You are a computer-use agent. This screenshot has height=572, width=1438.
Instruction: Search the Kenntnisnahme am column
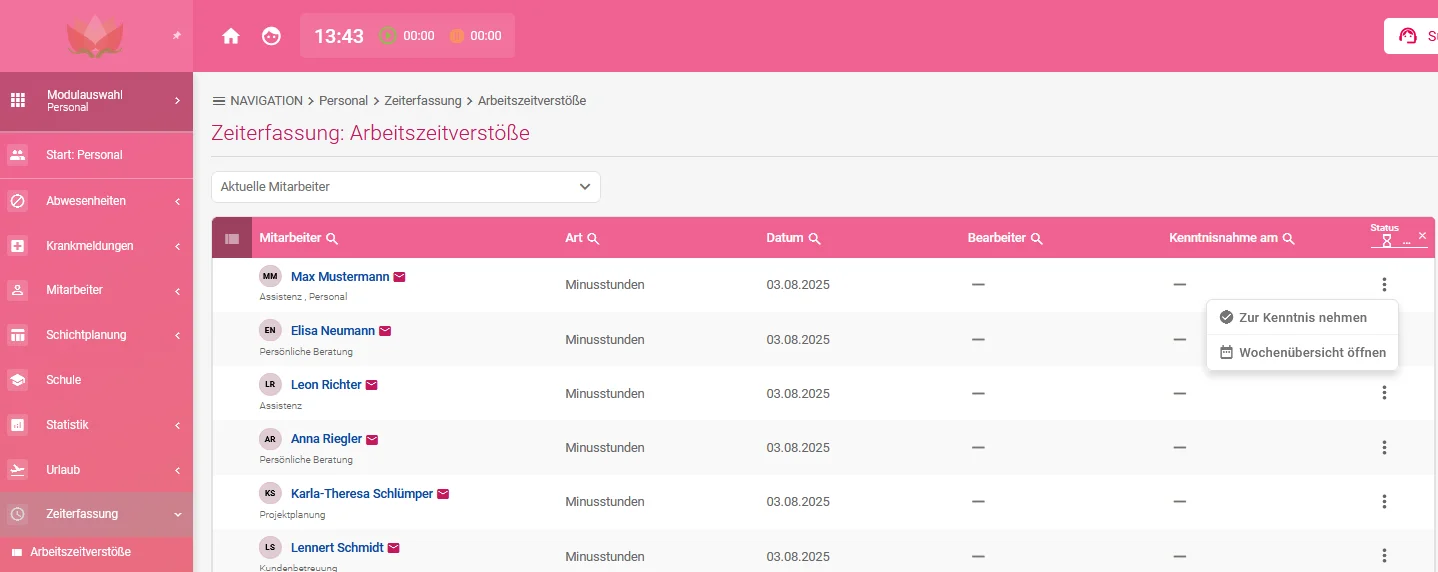click(x=1289, y=239)
